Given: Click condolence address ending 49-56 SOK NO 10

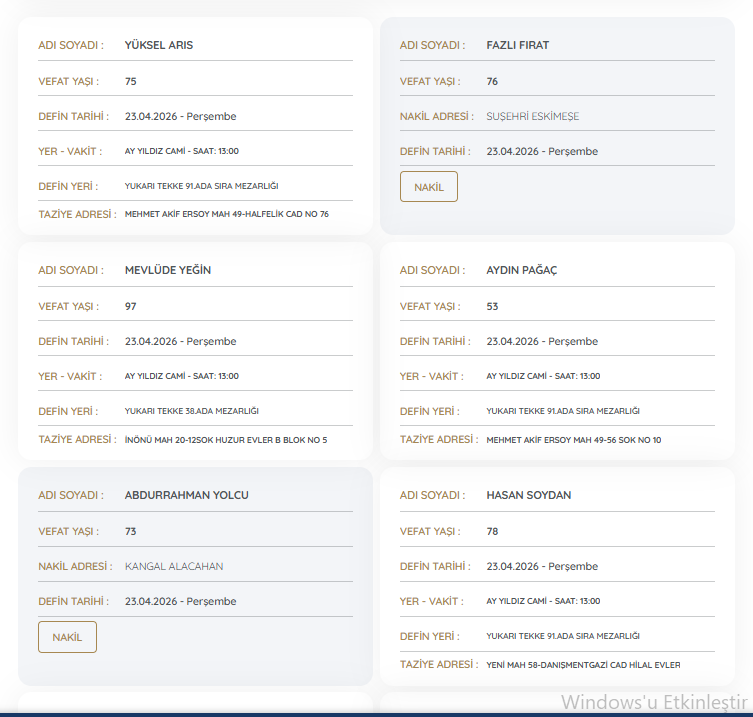Looking at the screenshot, I should [573, 440].
